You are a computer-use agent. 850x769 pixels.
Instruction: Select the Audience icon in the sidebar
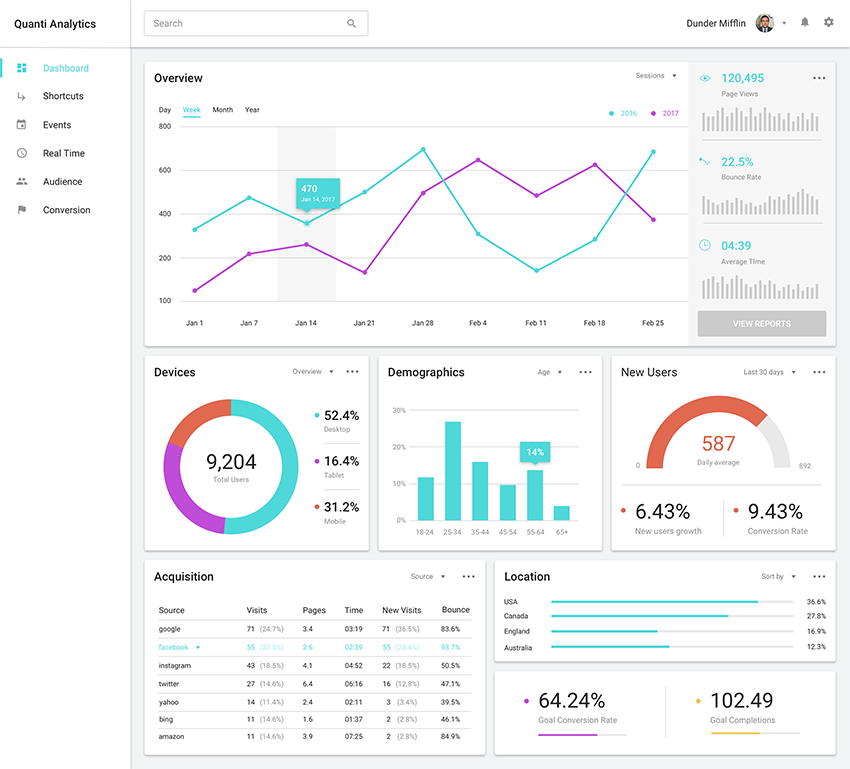[x=21, y=181]
